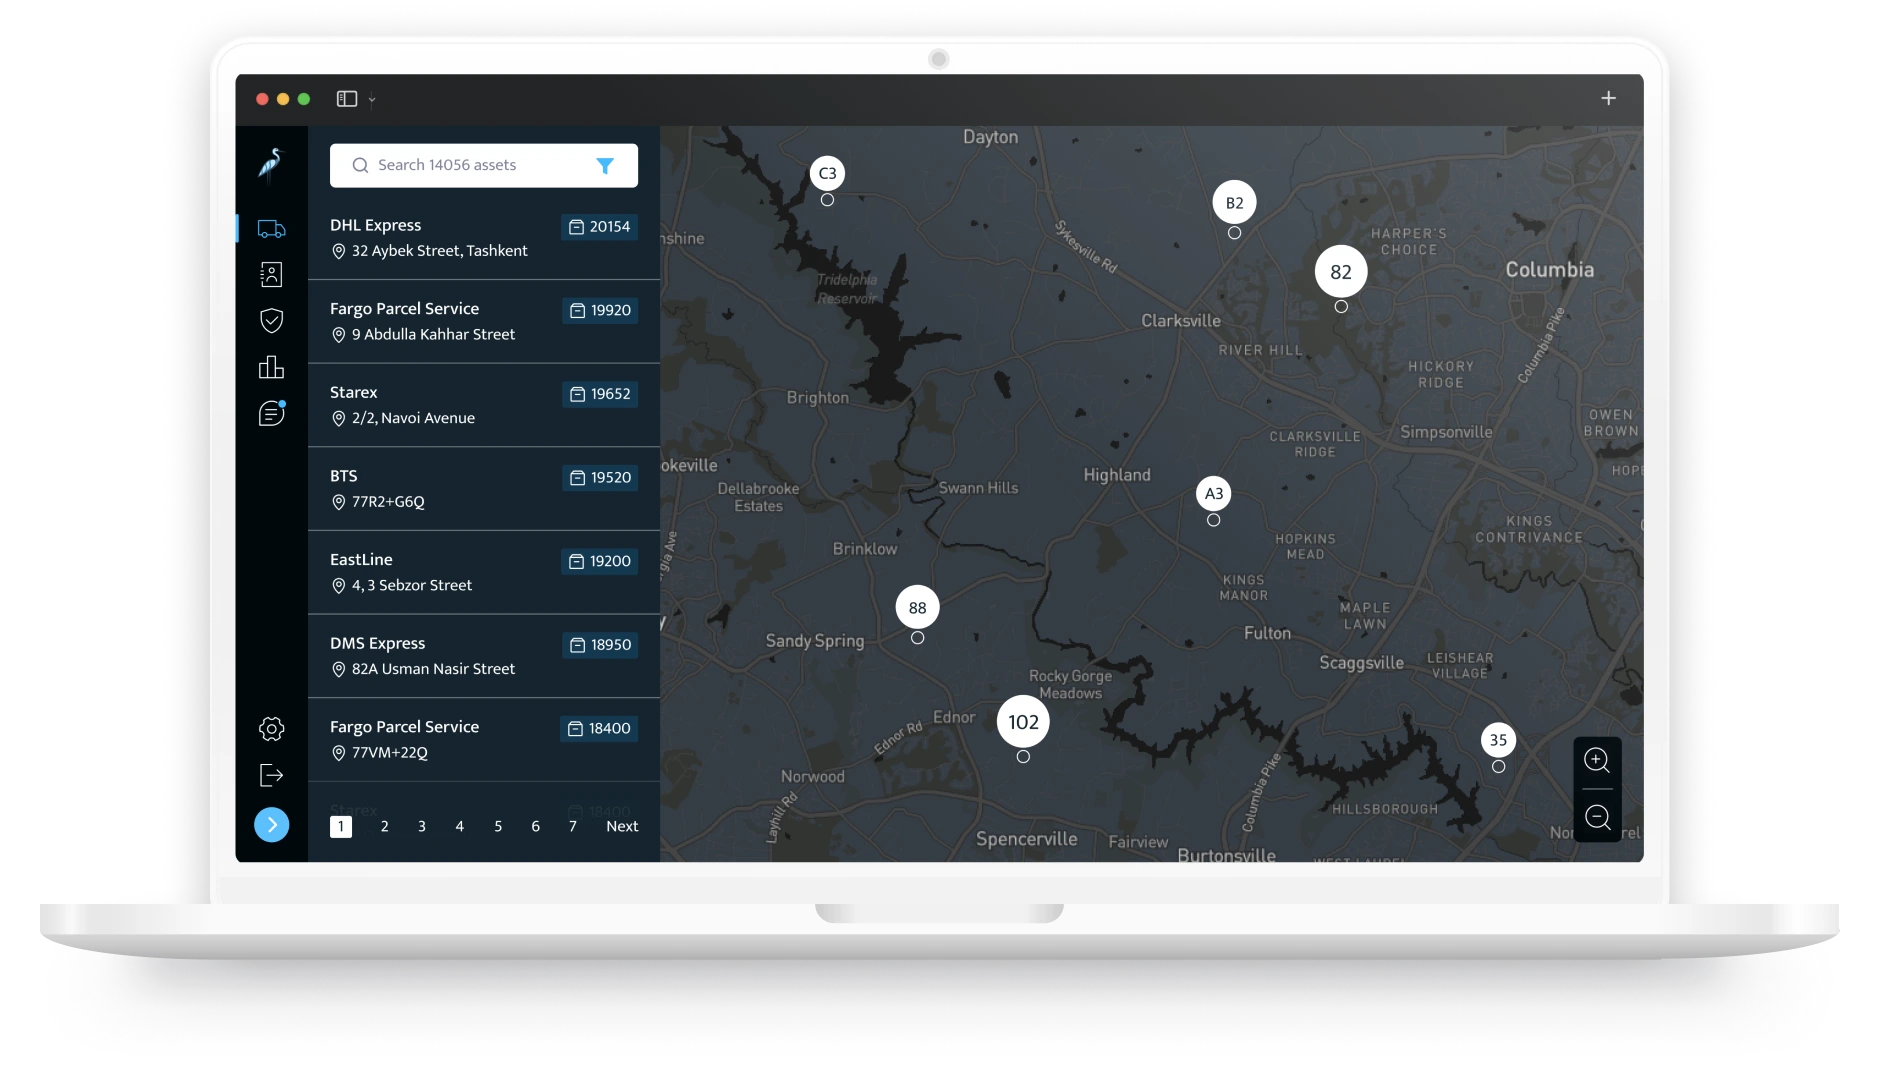
Task: Go to pagination page 1
Action: [x=341, y=827]
